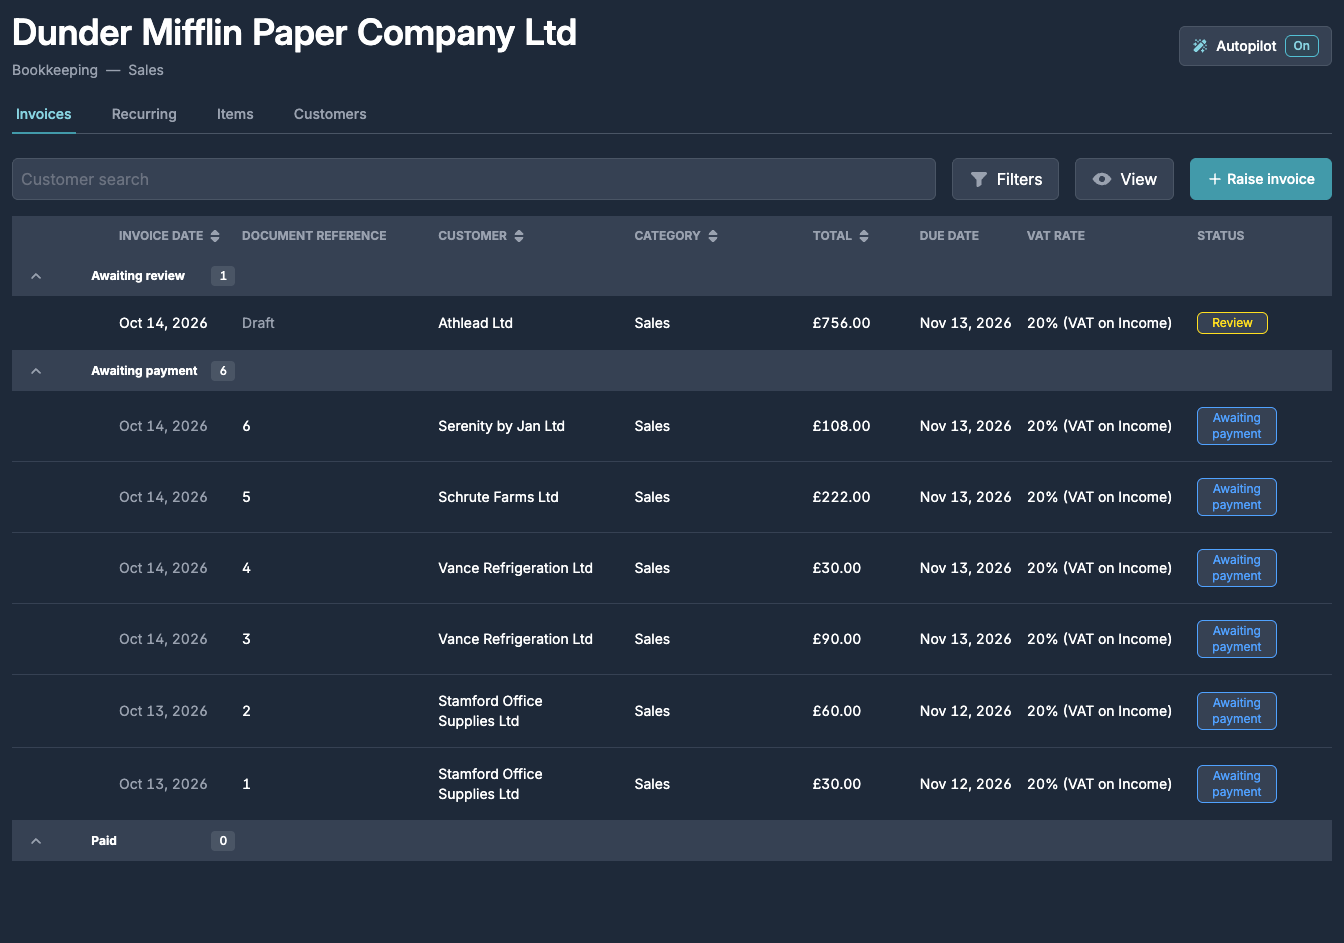
Task: Collapse the Paid group chevron
Action: pos(36,841)
